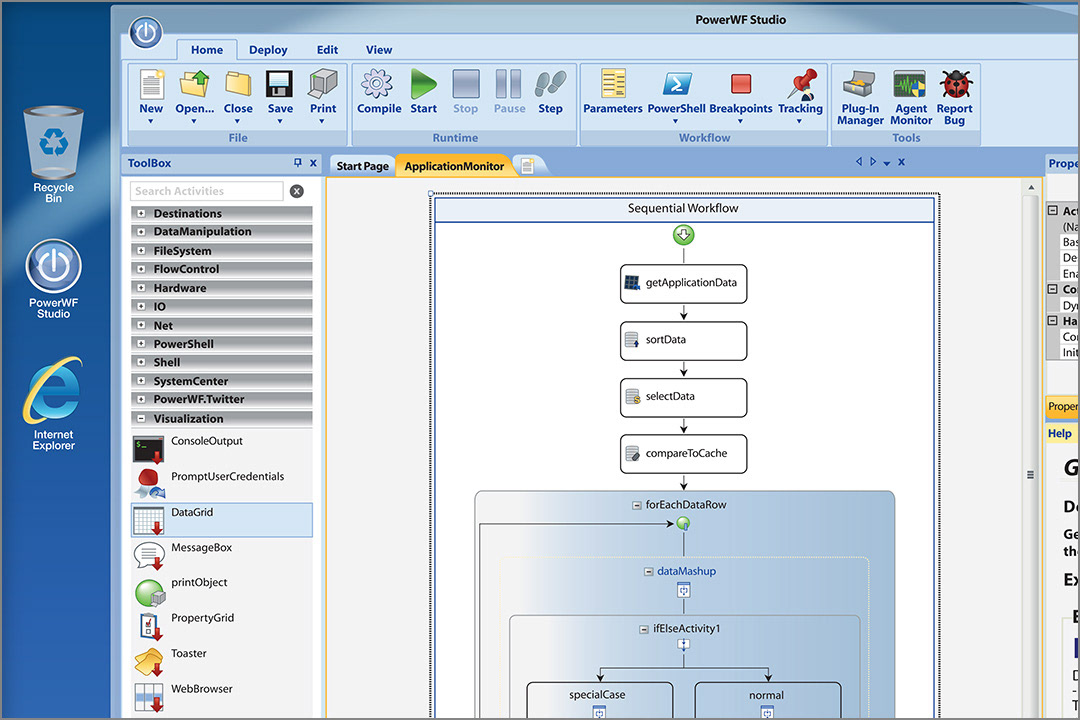1080x720 pixels.
Task: Select the ApplicationMonitor document tab
Action: [x=455, y=166]
